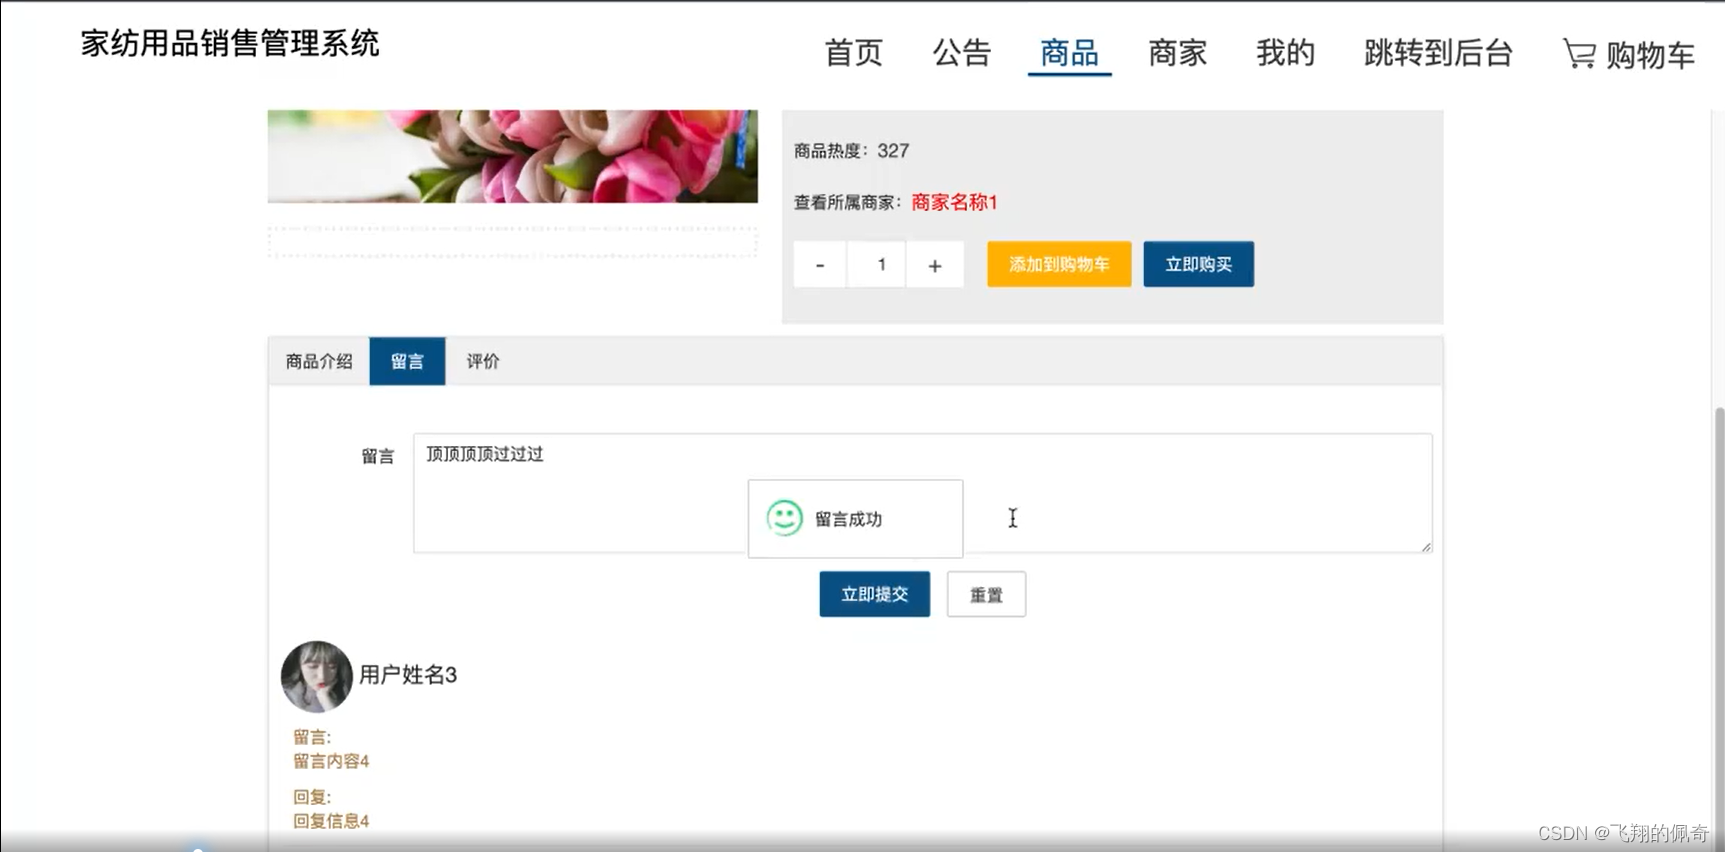This screenshot has width=1725, height=852.
Task: Click 添加到购物车 button
Action: pyautogui.click(x=1059, y=264)
